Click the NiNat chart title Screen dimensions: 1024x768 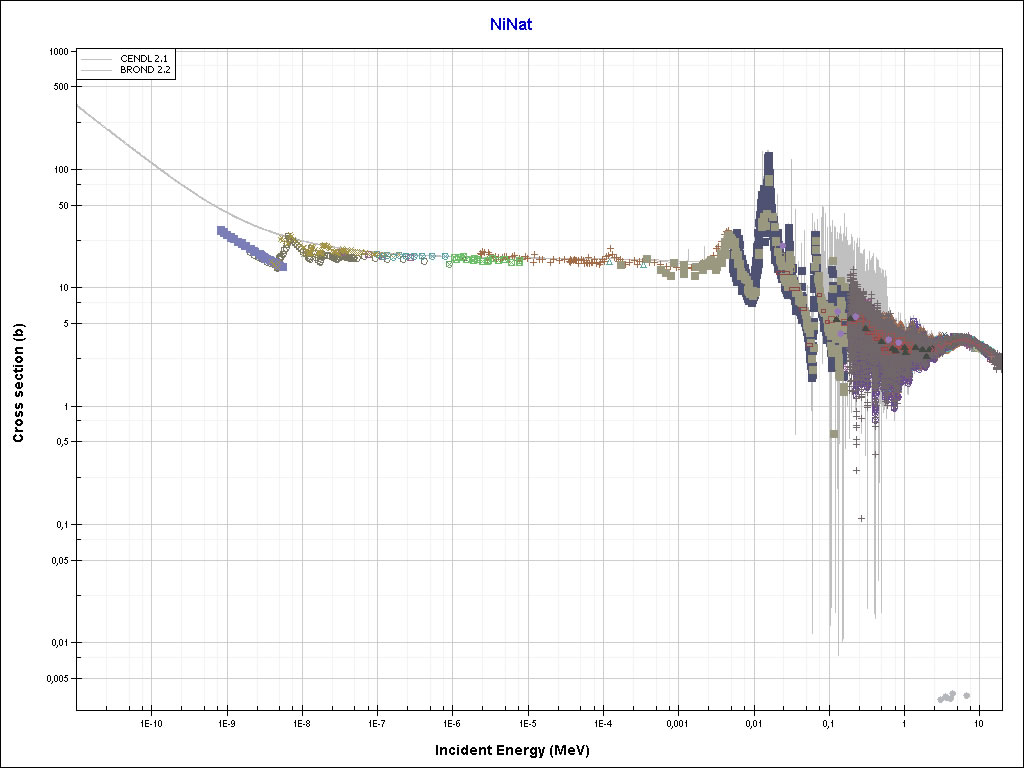[511, 24]
